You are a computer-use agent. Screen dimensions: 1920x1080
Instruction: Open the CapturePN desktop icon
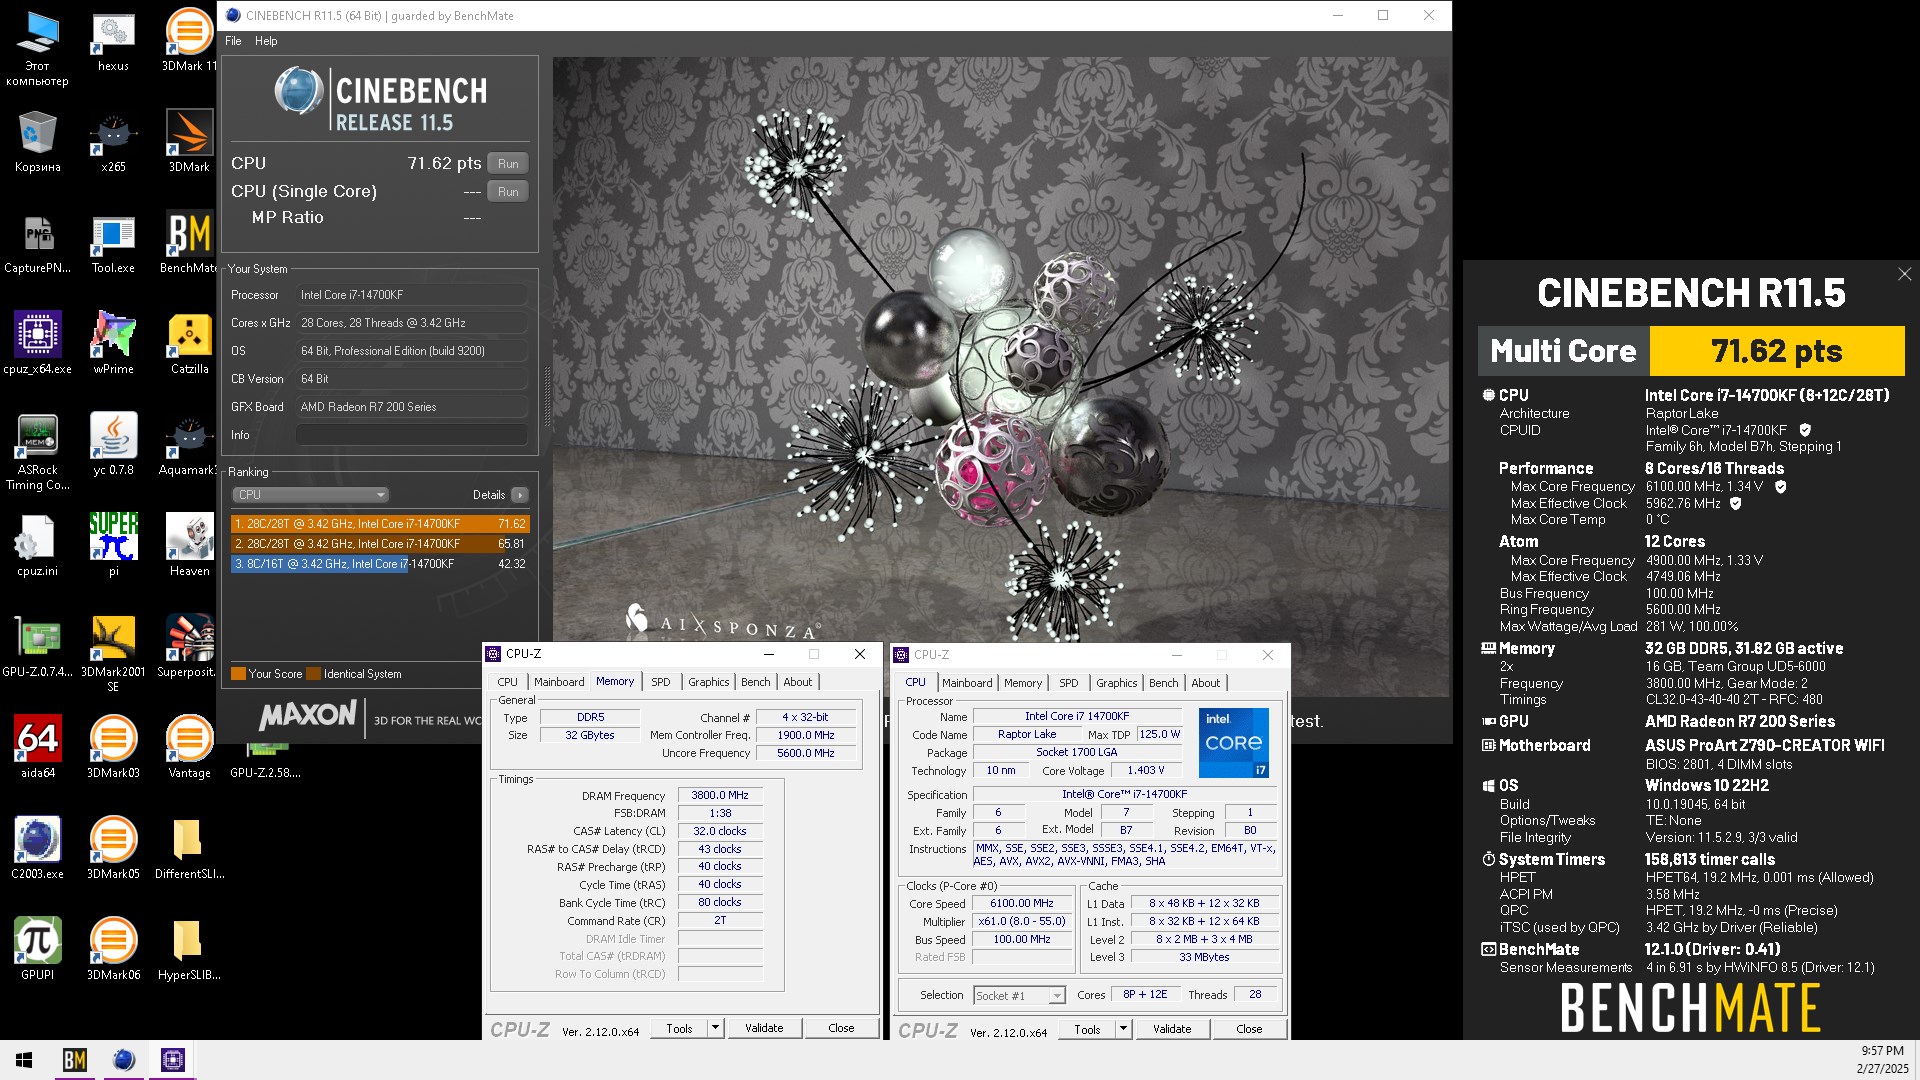click(37, 243)
